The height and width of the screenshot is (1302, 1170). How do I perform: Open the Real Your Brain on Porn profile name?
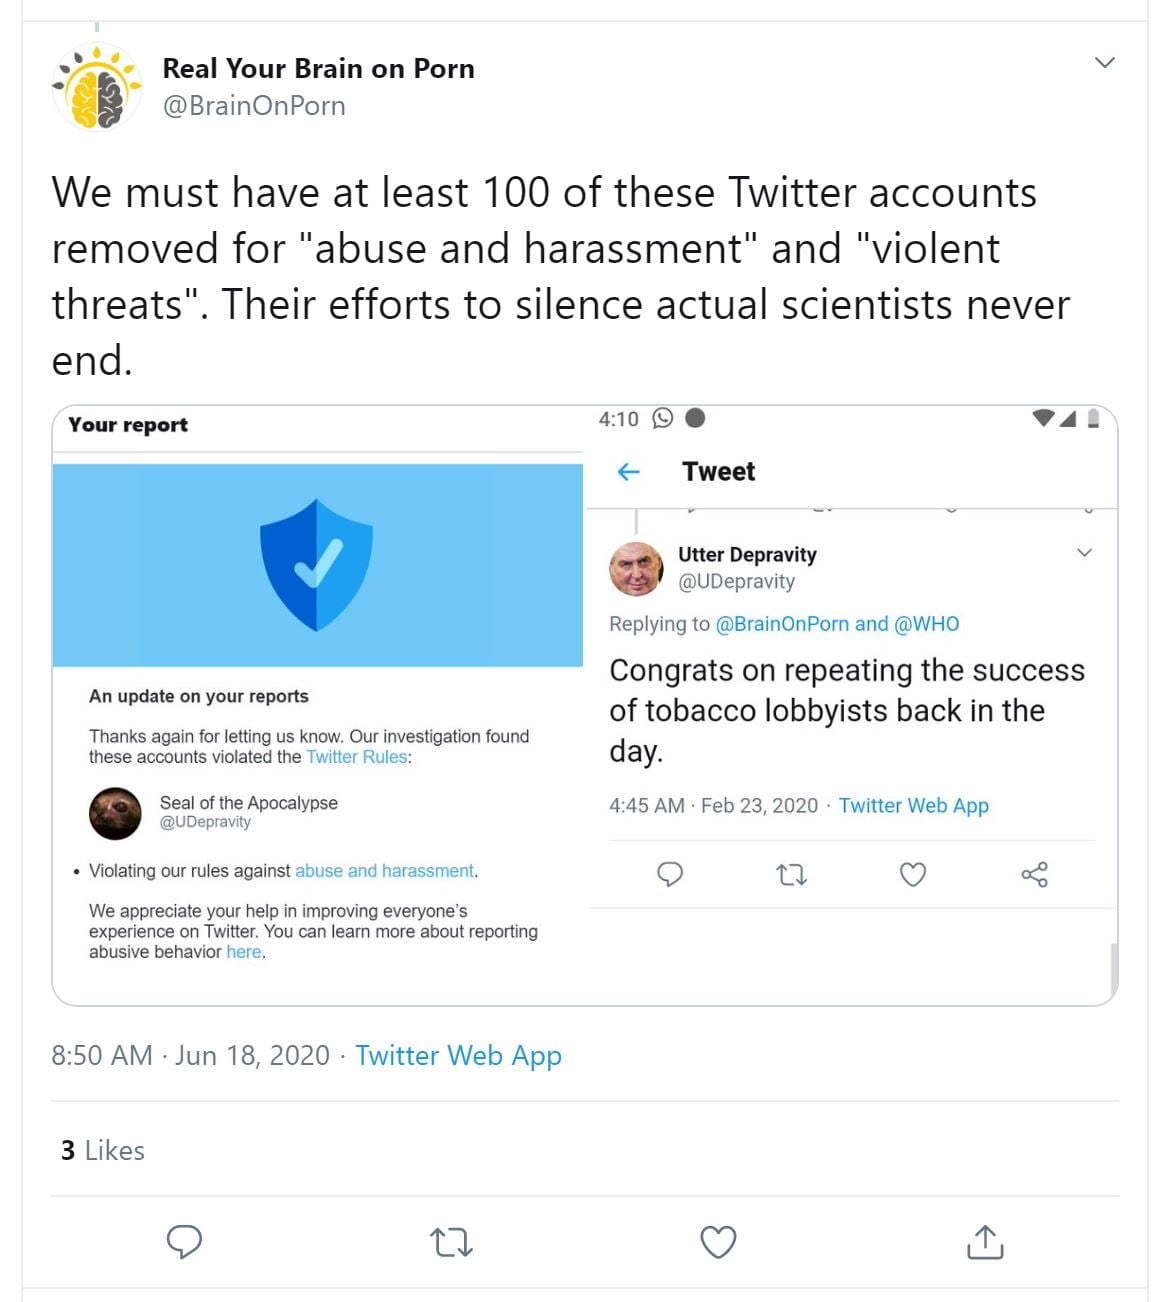coord(318,68)
